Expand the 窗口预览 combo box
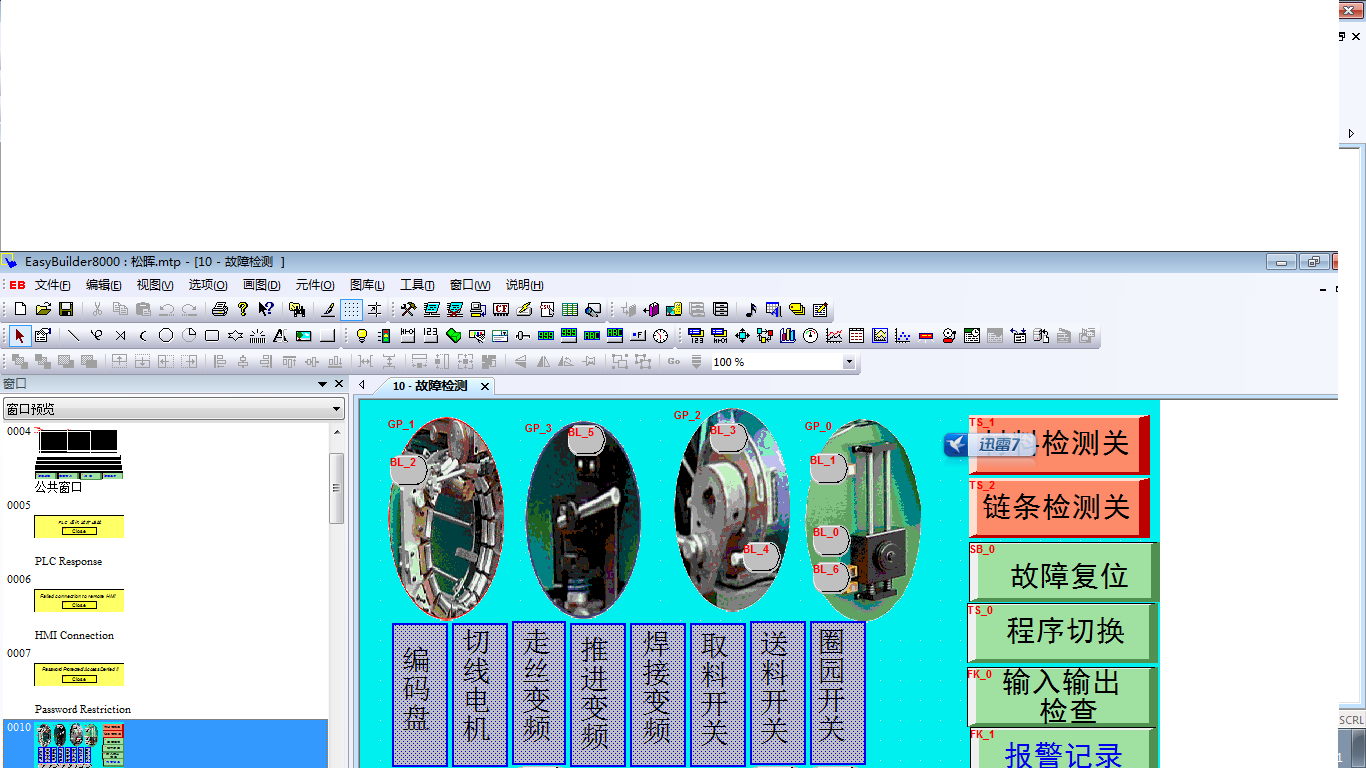This screenshot has width=1366, height=768. tap(336, 409)
